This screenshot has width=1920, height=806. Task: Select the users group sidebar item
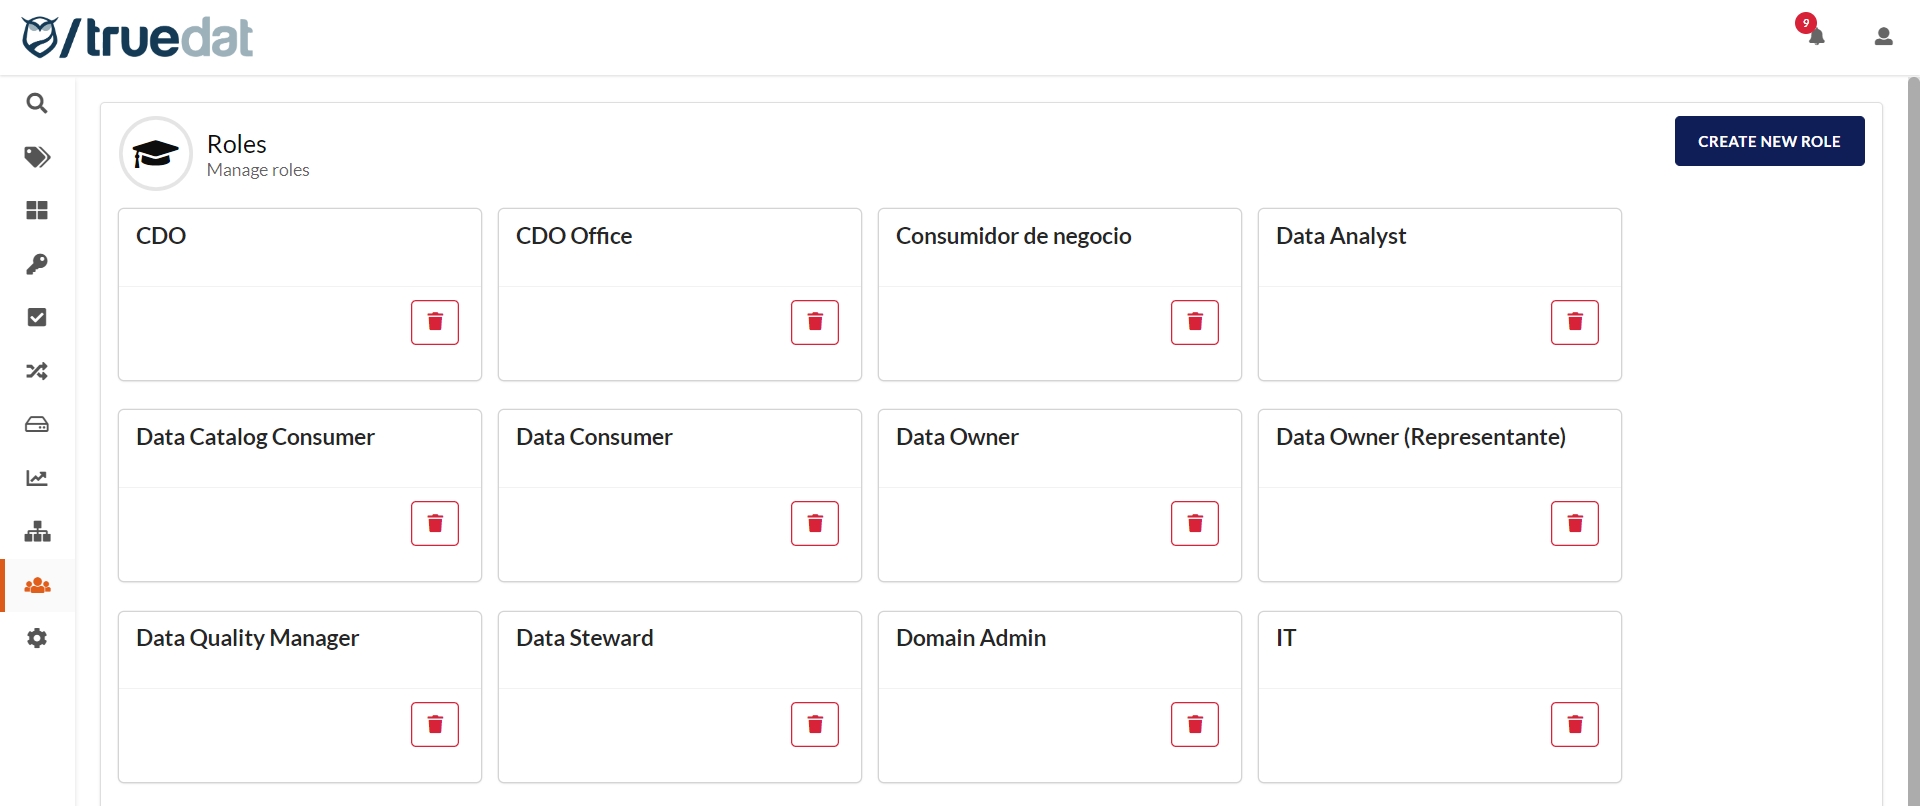tap(37, 585)
